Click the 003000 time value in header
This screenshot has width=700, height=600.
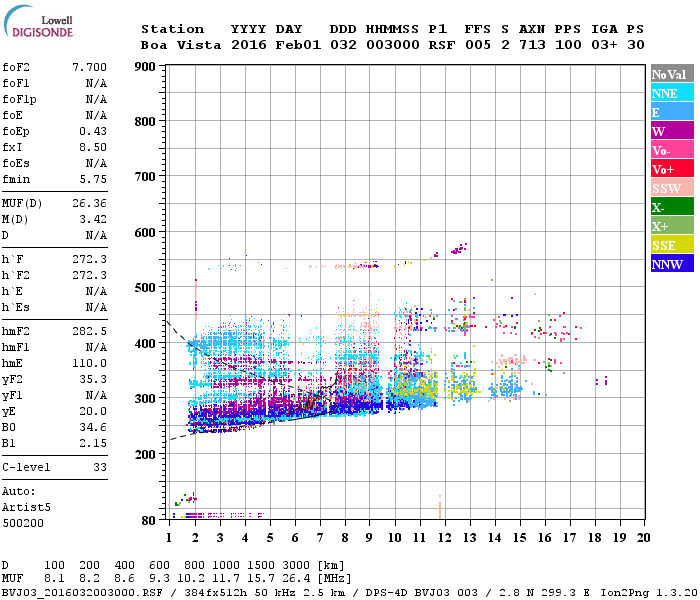(x=392, y=45)
